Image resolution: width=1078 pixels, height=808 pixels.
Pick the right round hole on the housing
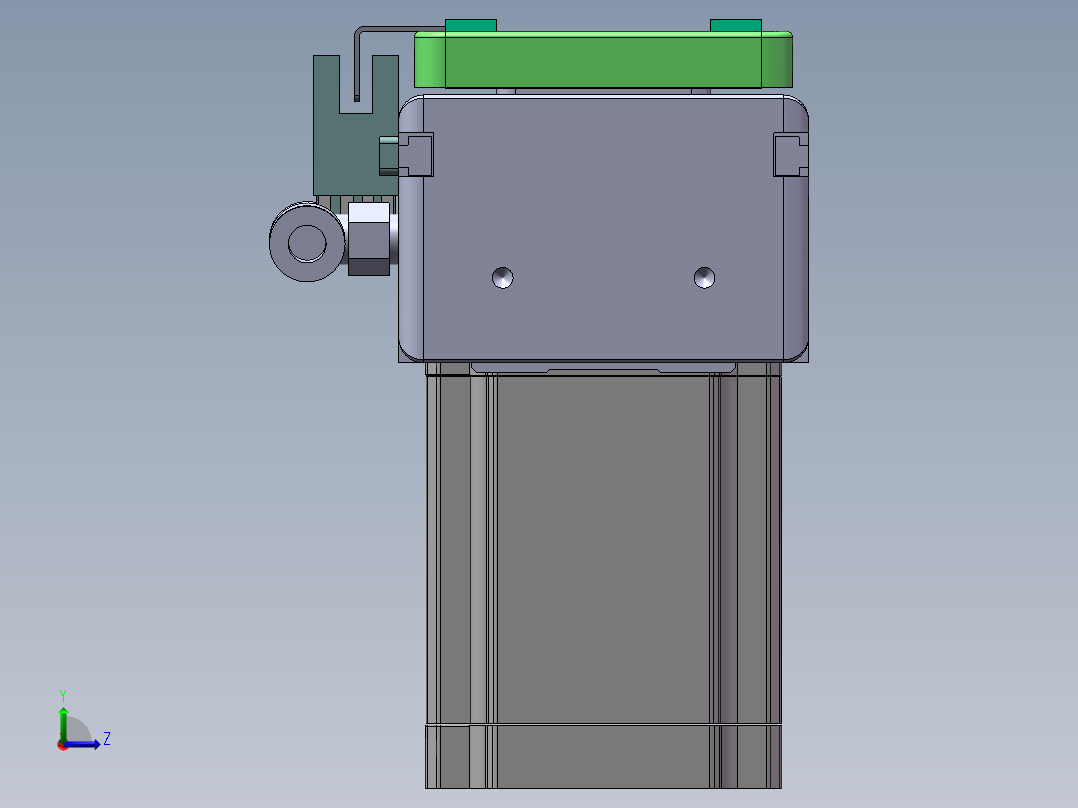coord(704,278)
